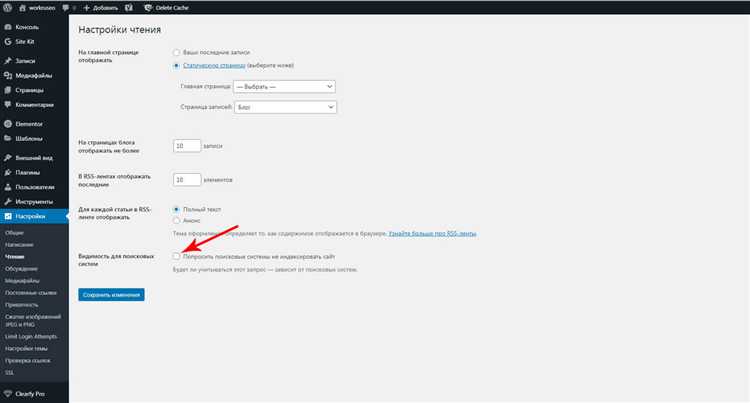Open 'Настройки темы' submenu
750x403 pixels.
(x=27, y=349)
